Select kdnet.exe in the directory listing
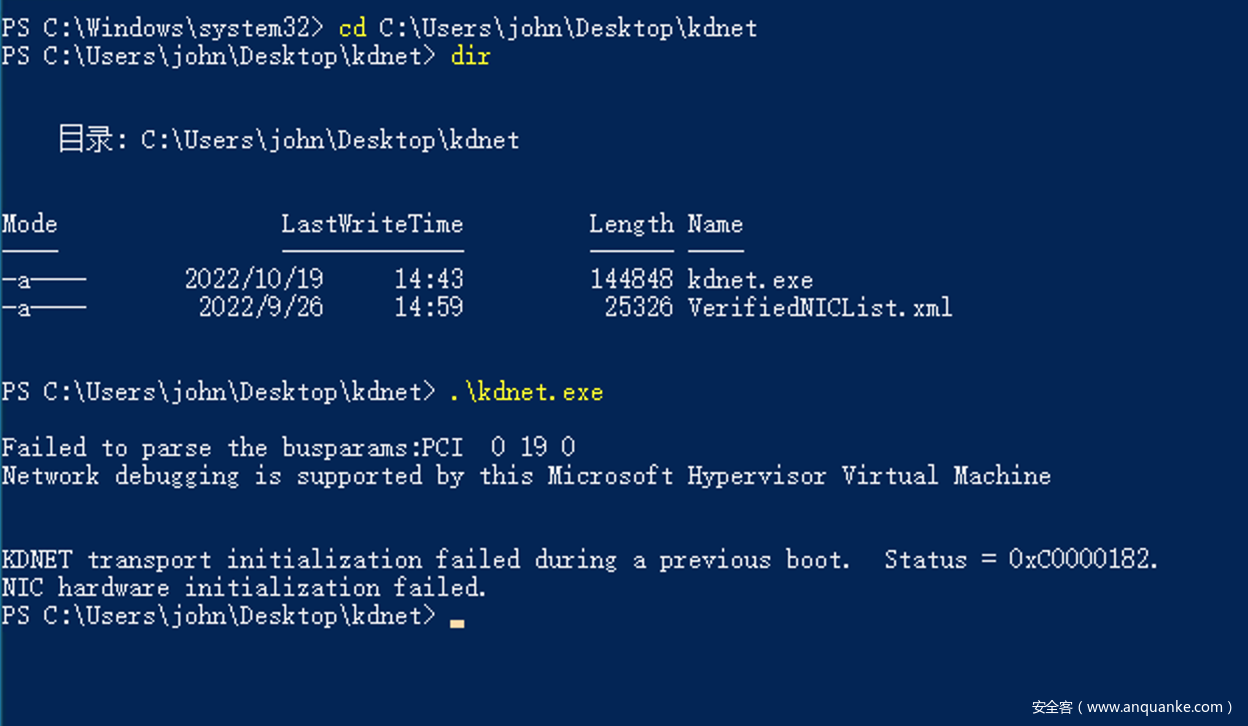 (x=750, y=280)
